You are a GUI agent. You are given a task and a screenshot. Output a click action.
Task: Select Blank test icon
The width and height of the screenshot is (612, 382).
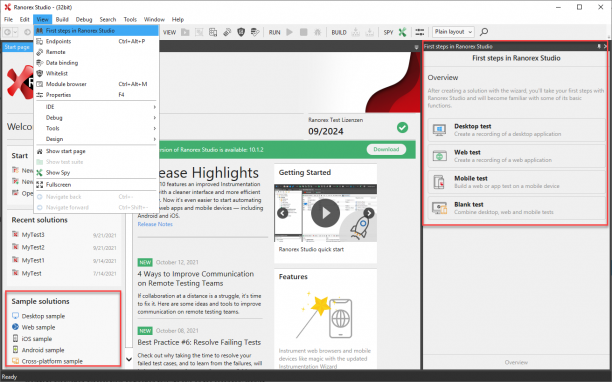[x=439, y=208]
